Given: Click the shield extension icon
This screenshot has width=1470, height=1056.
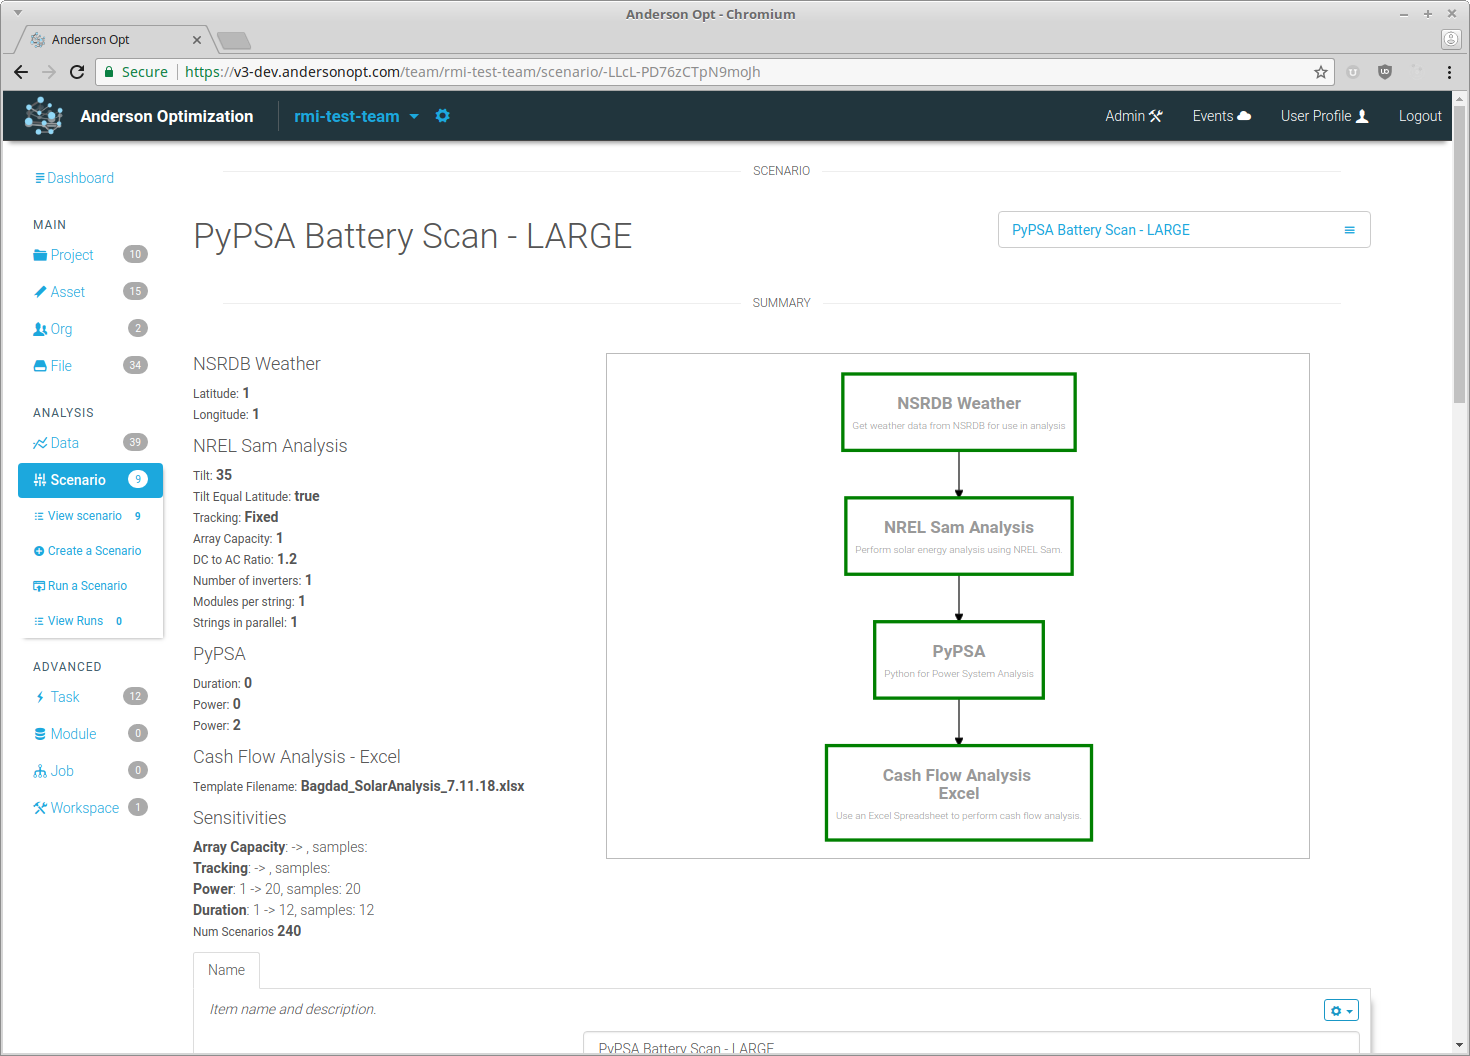Looking at the screenshot, I should [x=1385, y=72].
